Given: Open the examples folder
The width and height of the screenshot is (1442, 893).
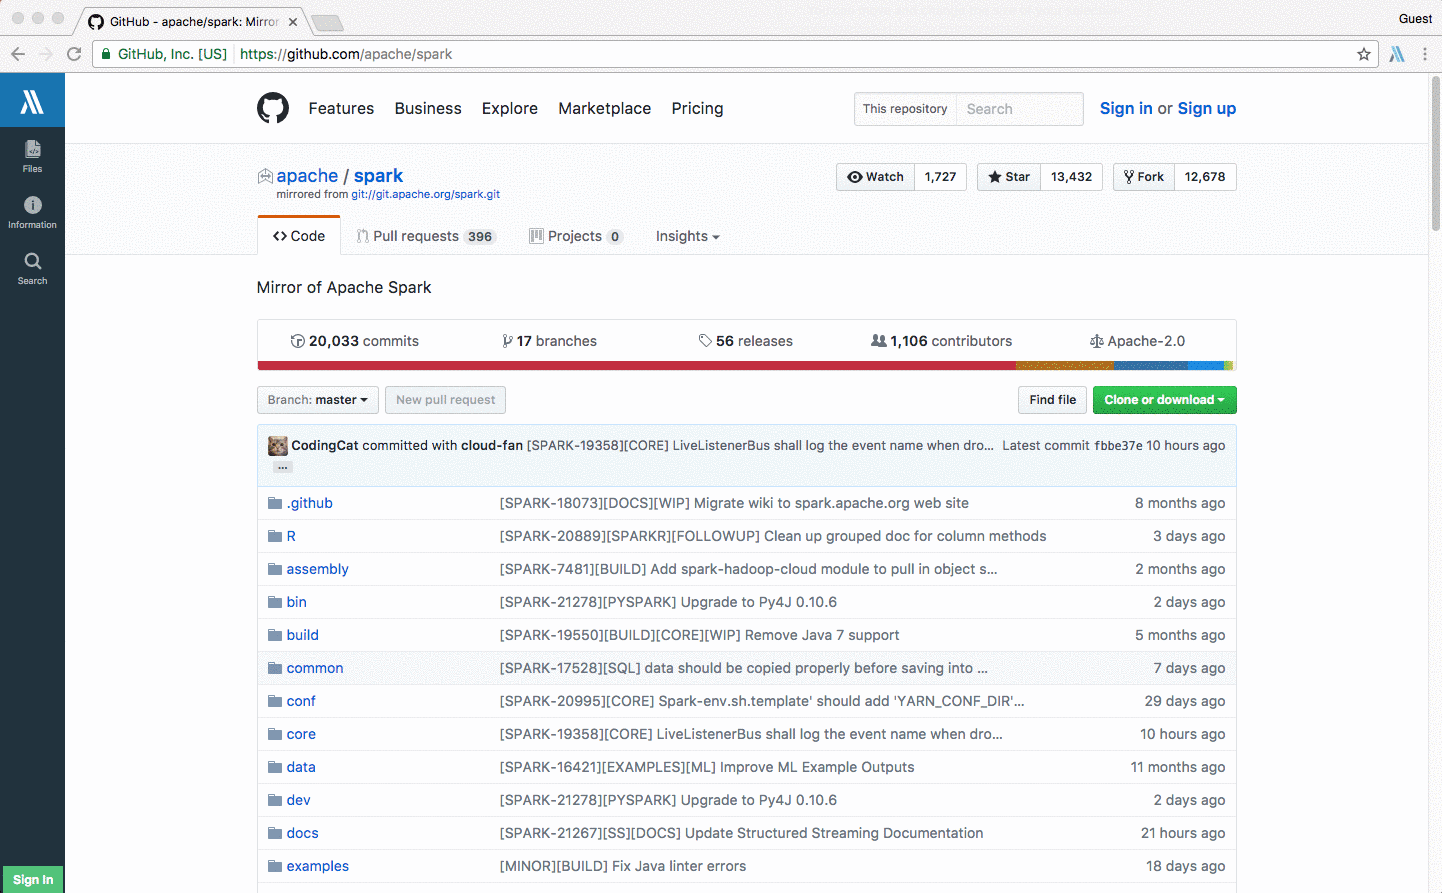Looking at the screenshot, I should click(317, 866).
